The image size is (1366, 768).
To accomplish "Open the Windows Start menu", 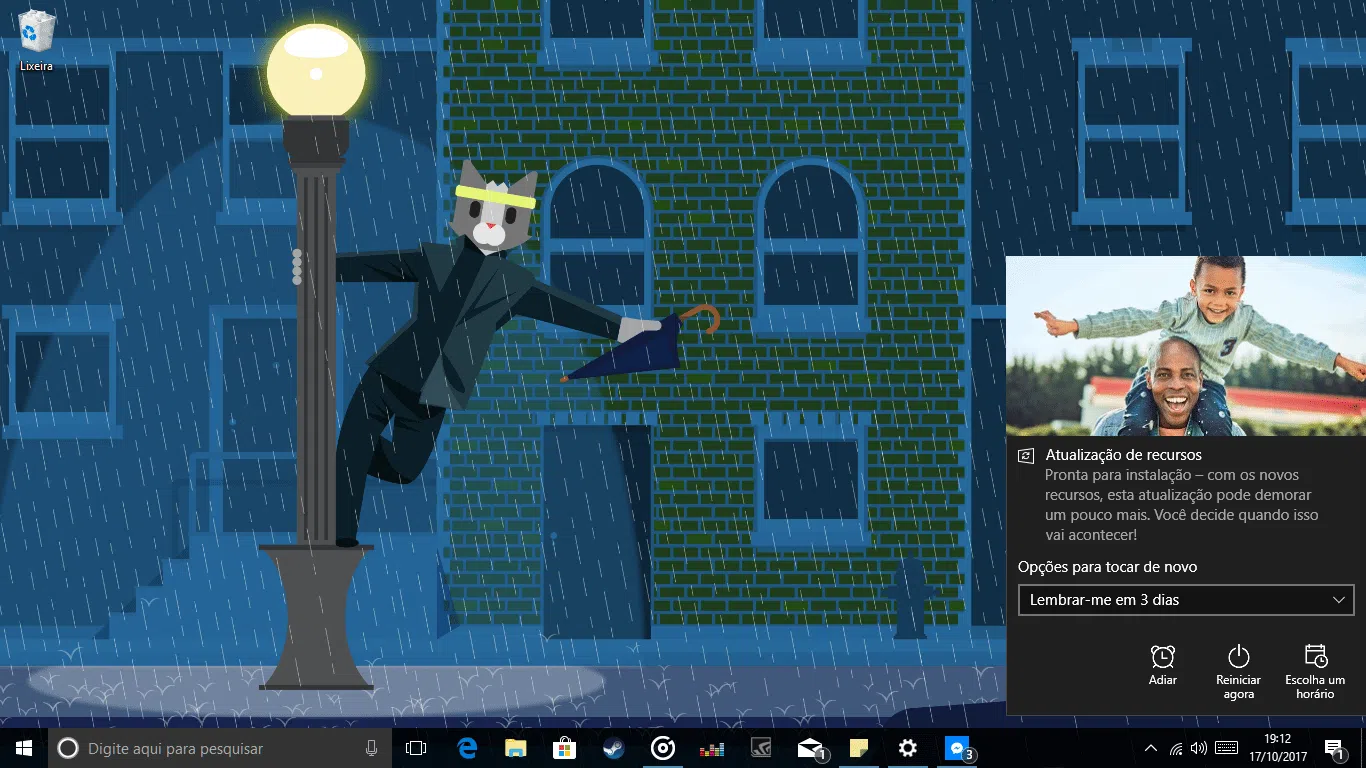I will [x=23, y=748].
